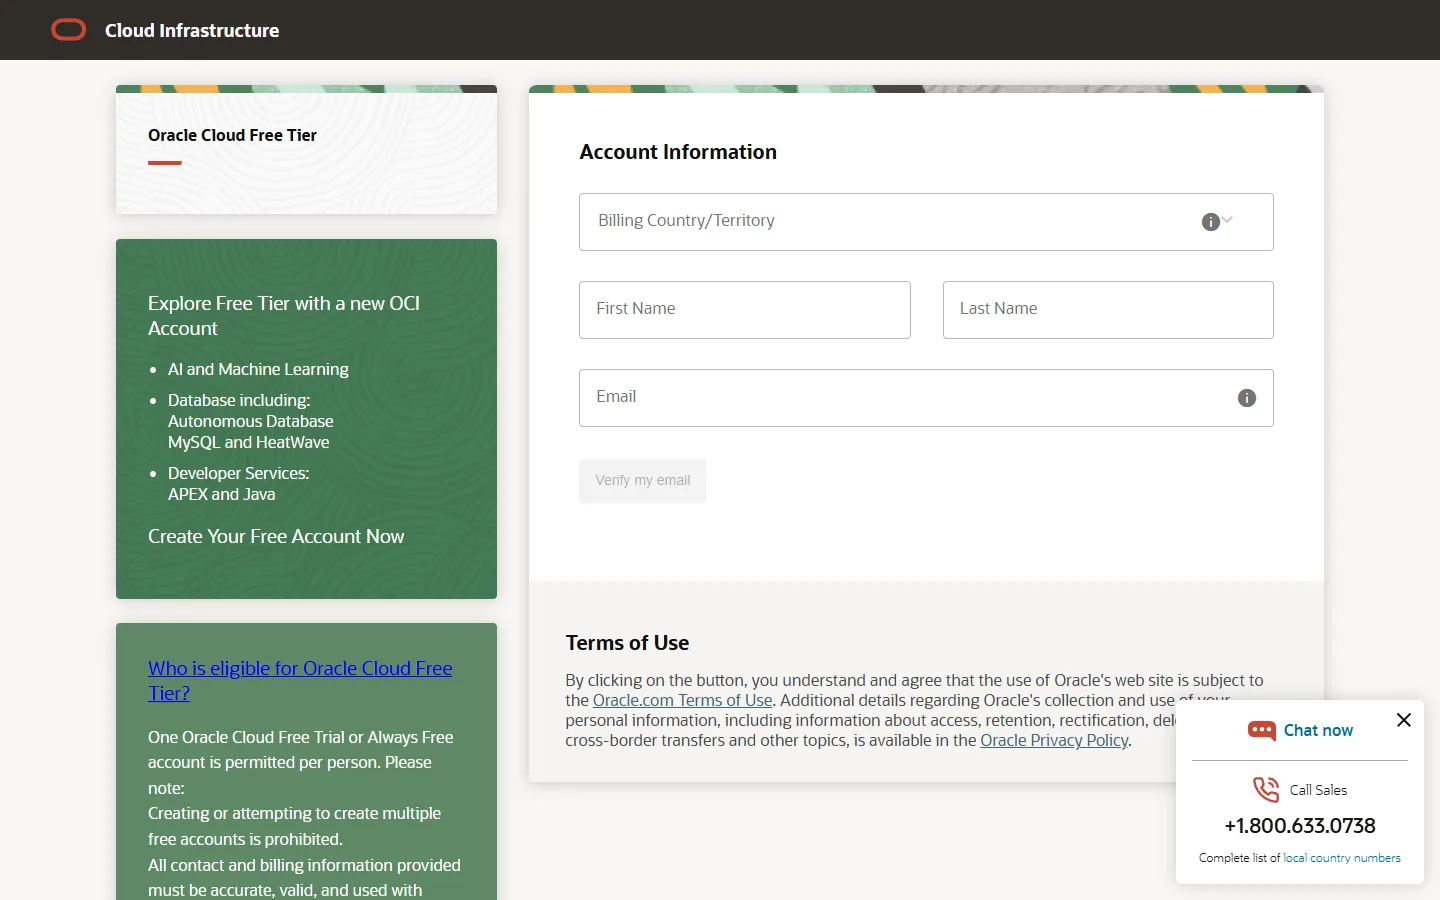Click the Billing Country info icon
This screenshot has width=1440, height=900.
pyautogui.click(x=1210, y=222)
